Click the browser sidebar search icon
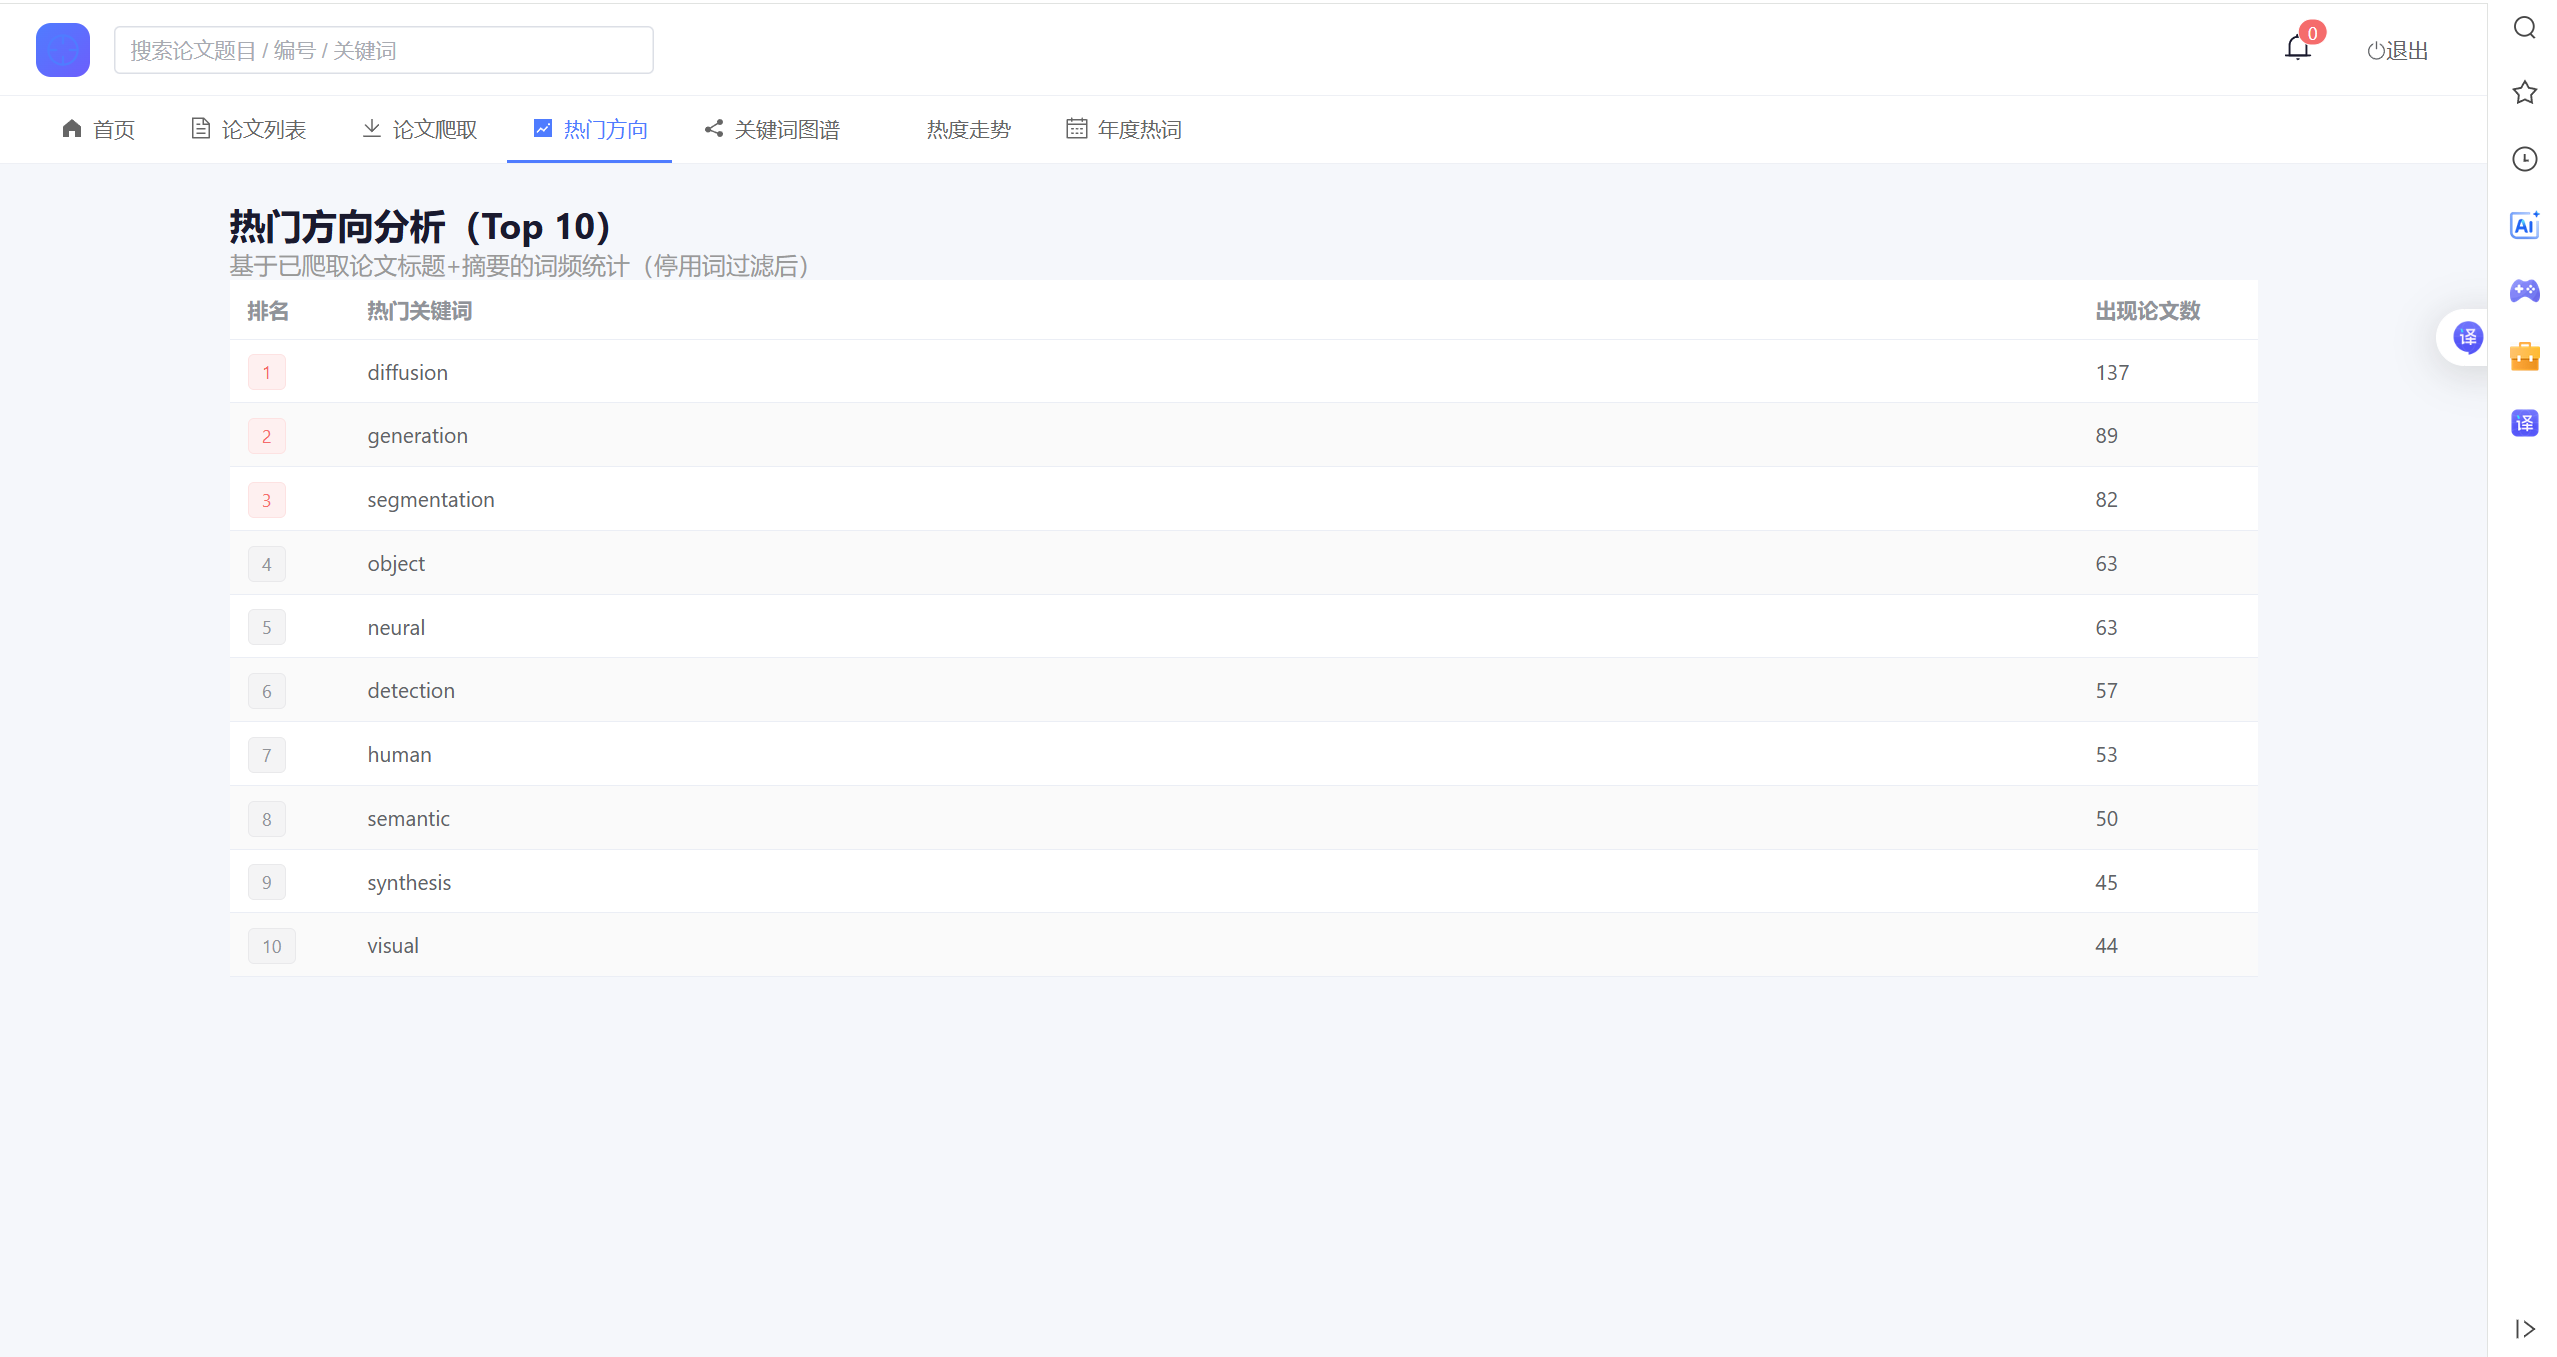Image resolution: width=2557 pixels, height=1357 pixels. tap(2525, 27)
